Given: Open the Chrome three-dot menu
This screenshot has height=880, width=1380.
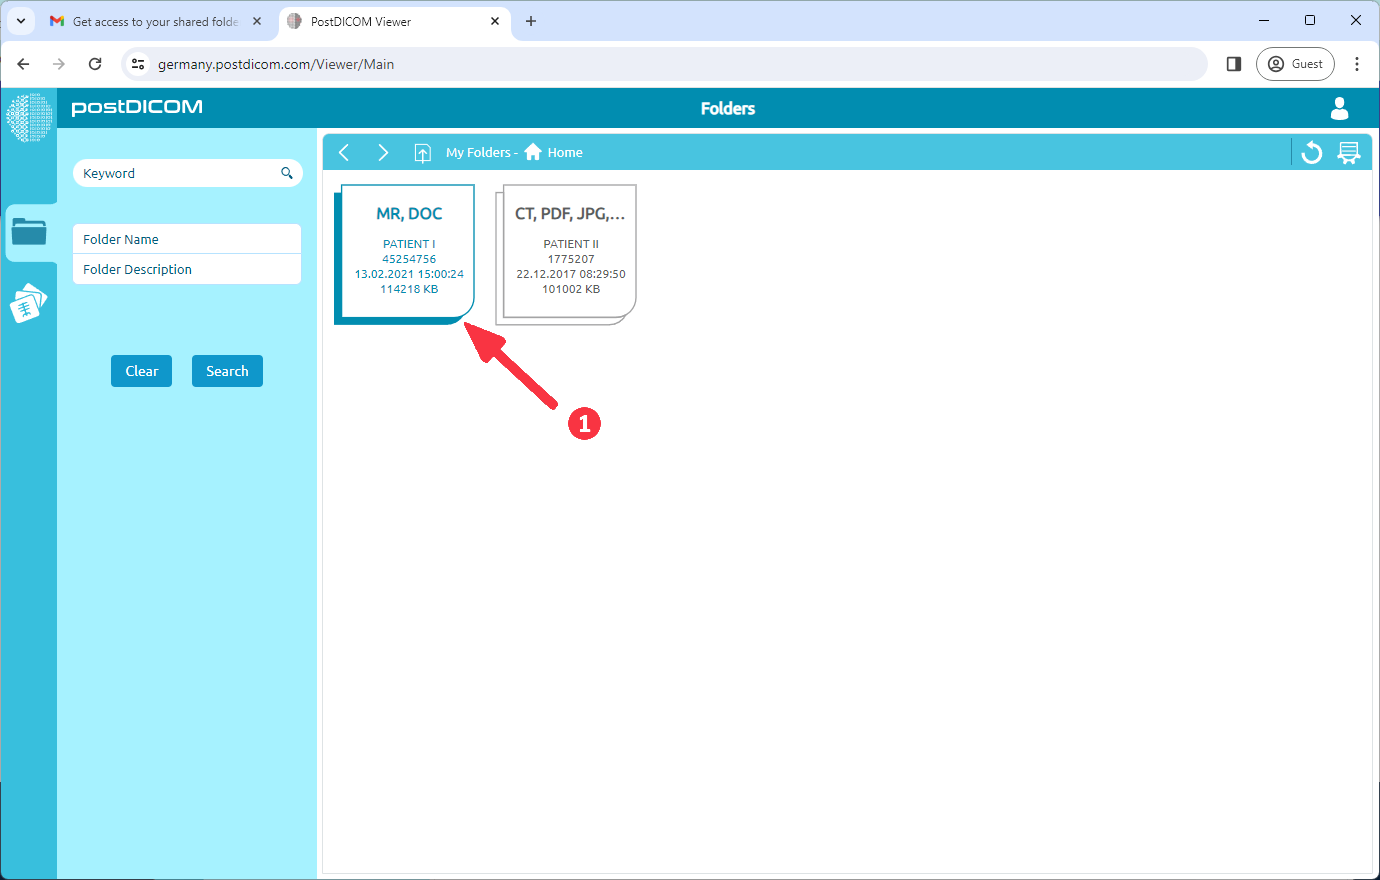Looking at the screenshot, I should coord(1357,63).
